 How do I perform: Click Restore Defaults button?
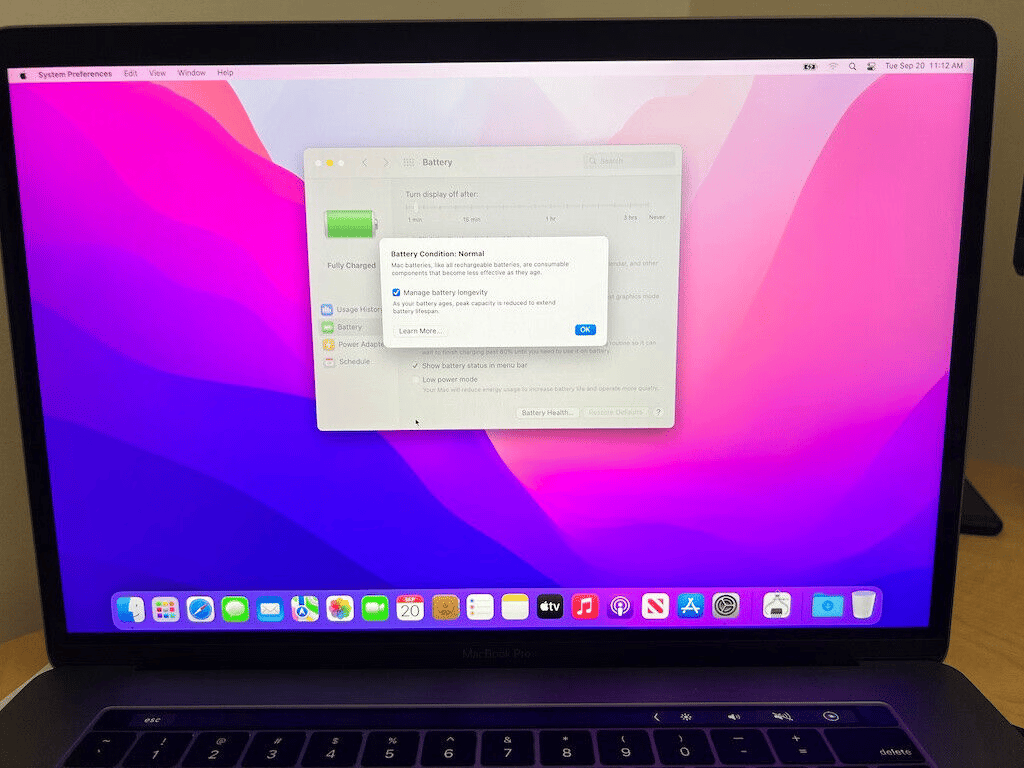click(615, 412)
